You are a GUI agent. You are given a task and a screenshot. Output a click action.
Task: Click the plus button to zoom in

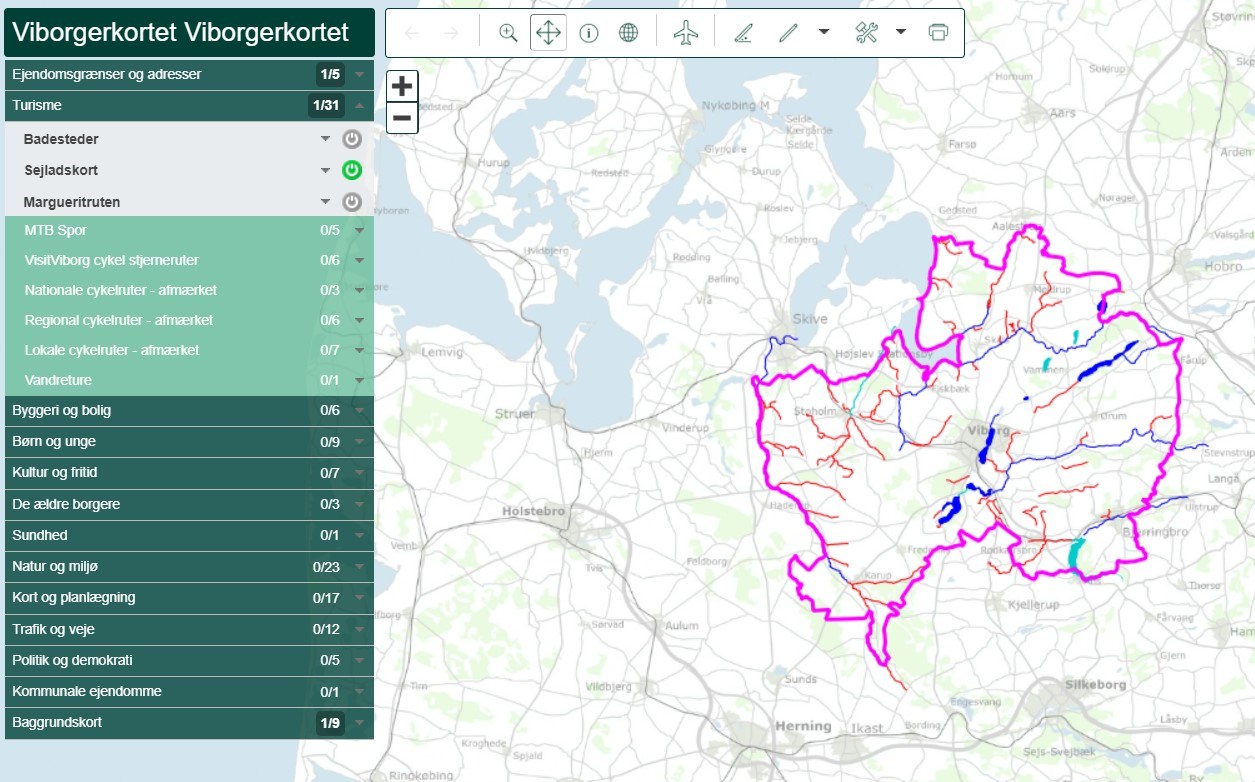(x=402, y=86)
